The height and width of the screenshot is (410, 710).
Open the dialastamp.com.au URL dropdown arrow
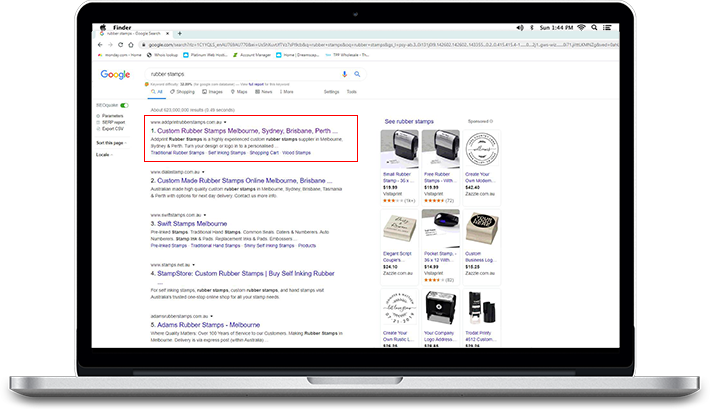coord(203,172)
